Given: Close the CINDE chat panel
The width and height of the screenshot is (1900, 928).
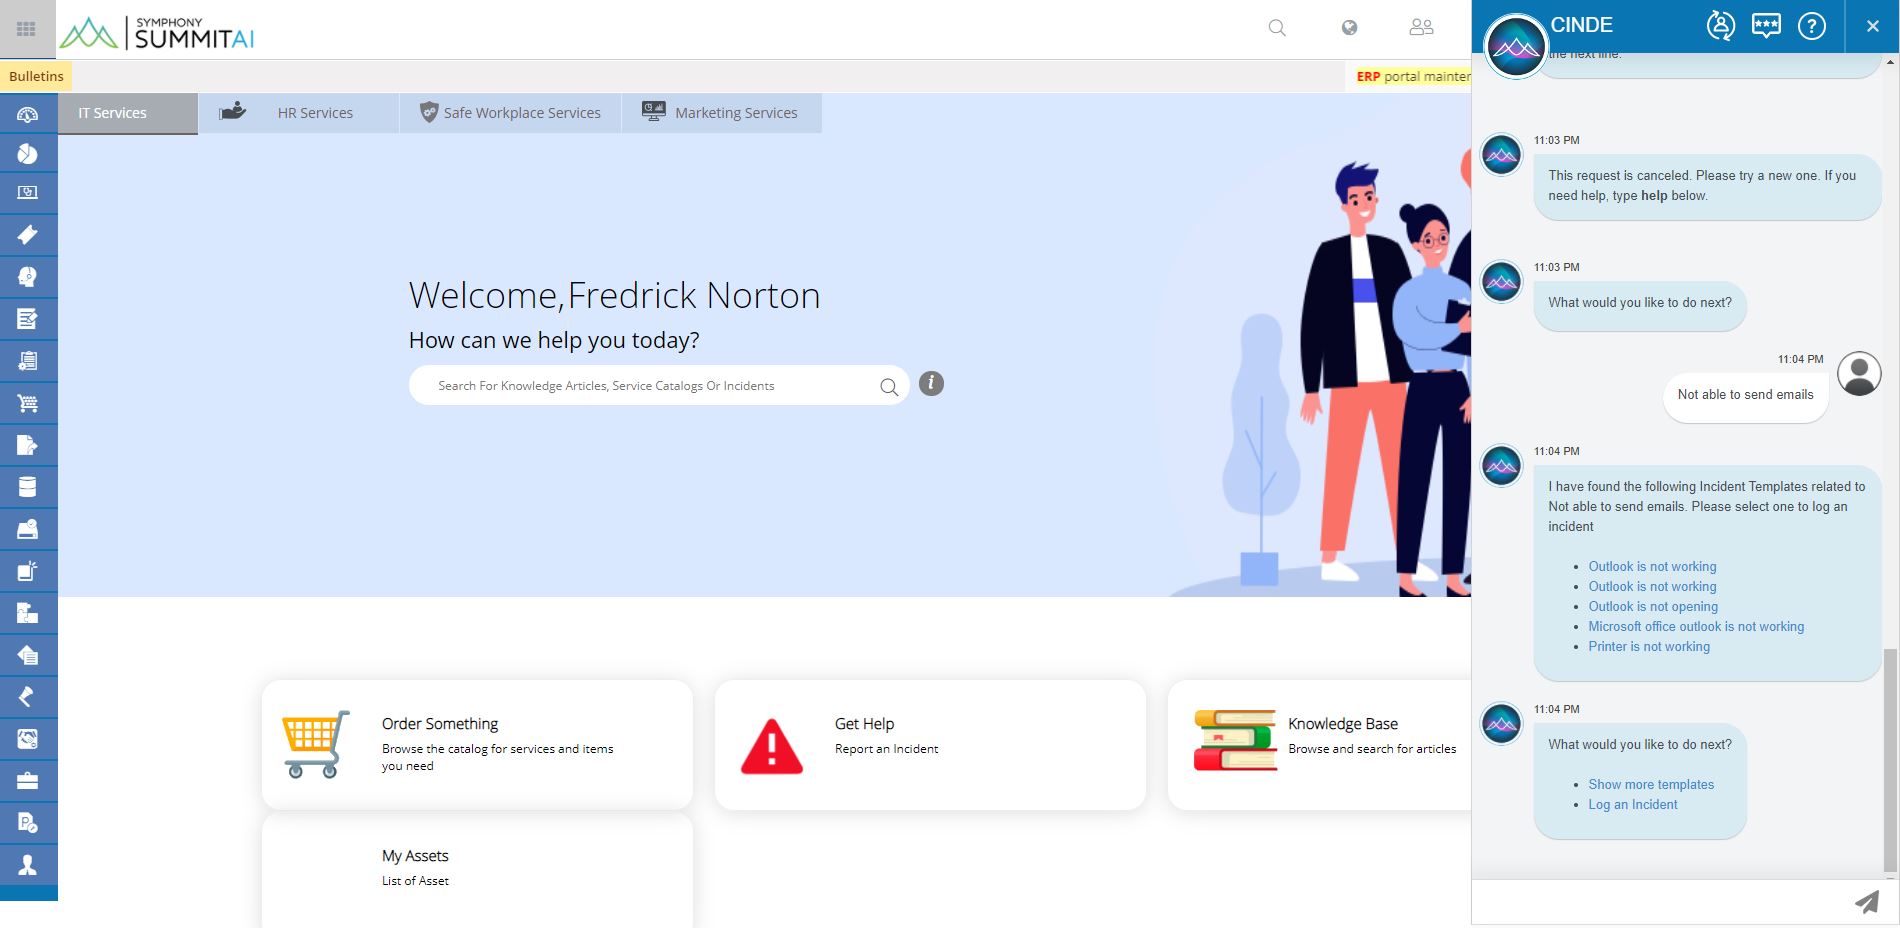Looking at the screenshot, I should (1873, 26).
